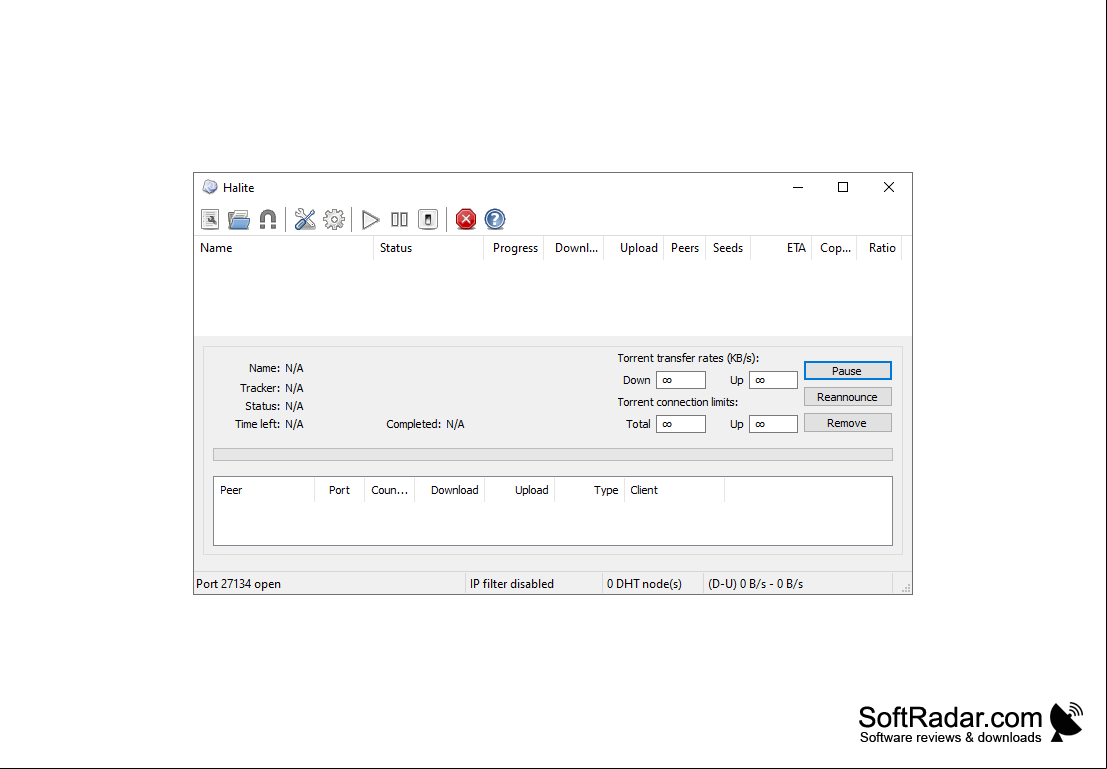Focus the Up connection limit field
This screenshot has height=769, width=1107.
click(x=773, y=424)
